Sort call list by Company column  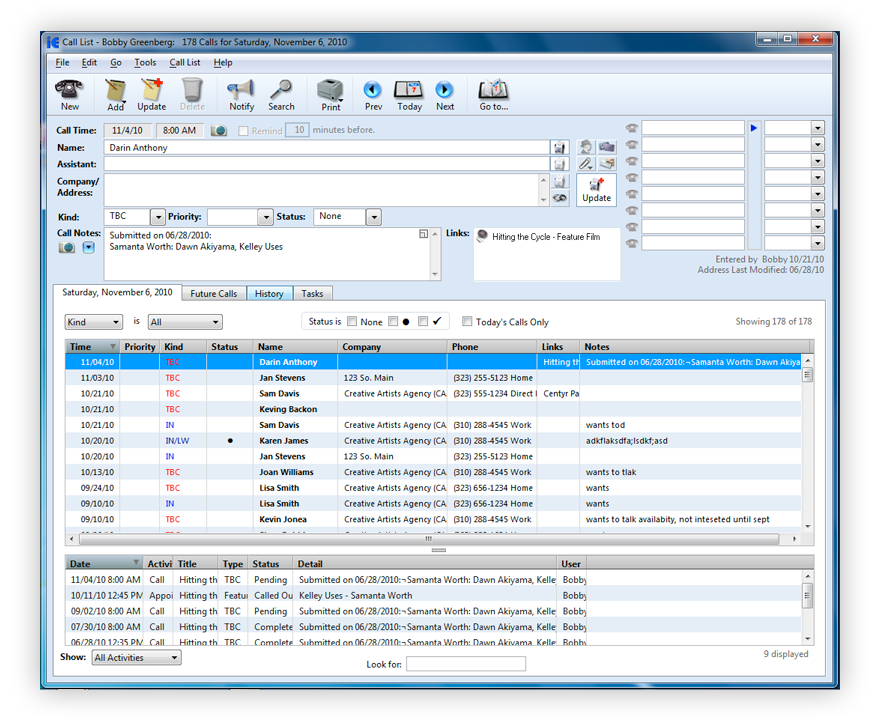point(392,347)
